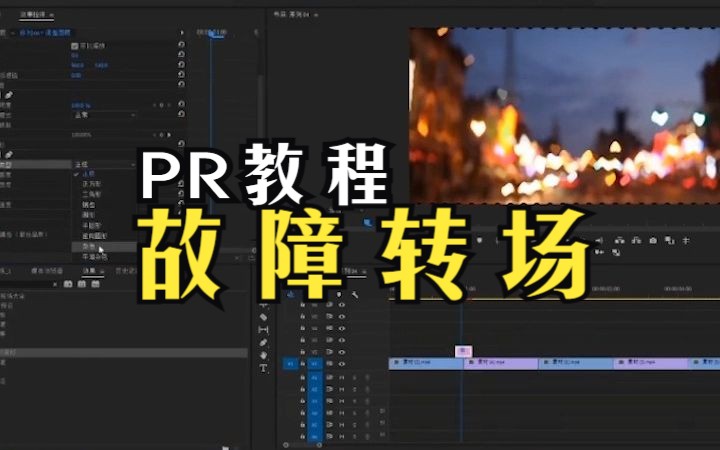Click the Extract button in Program monitor
Viewport: 720px width, 450px height.
636,240
